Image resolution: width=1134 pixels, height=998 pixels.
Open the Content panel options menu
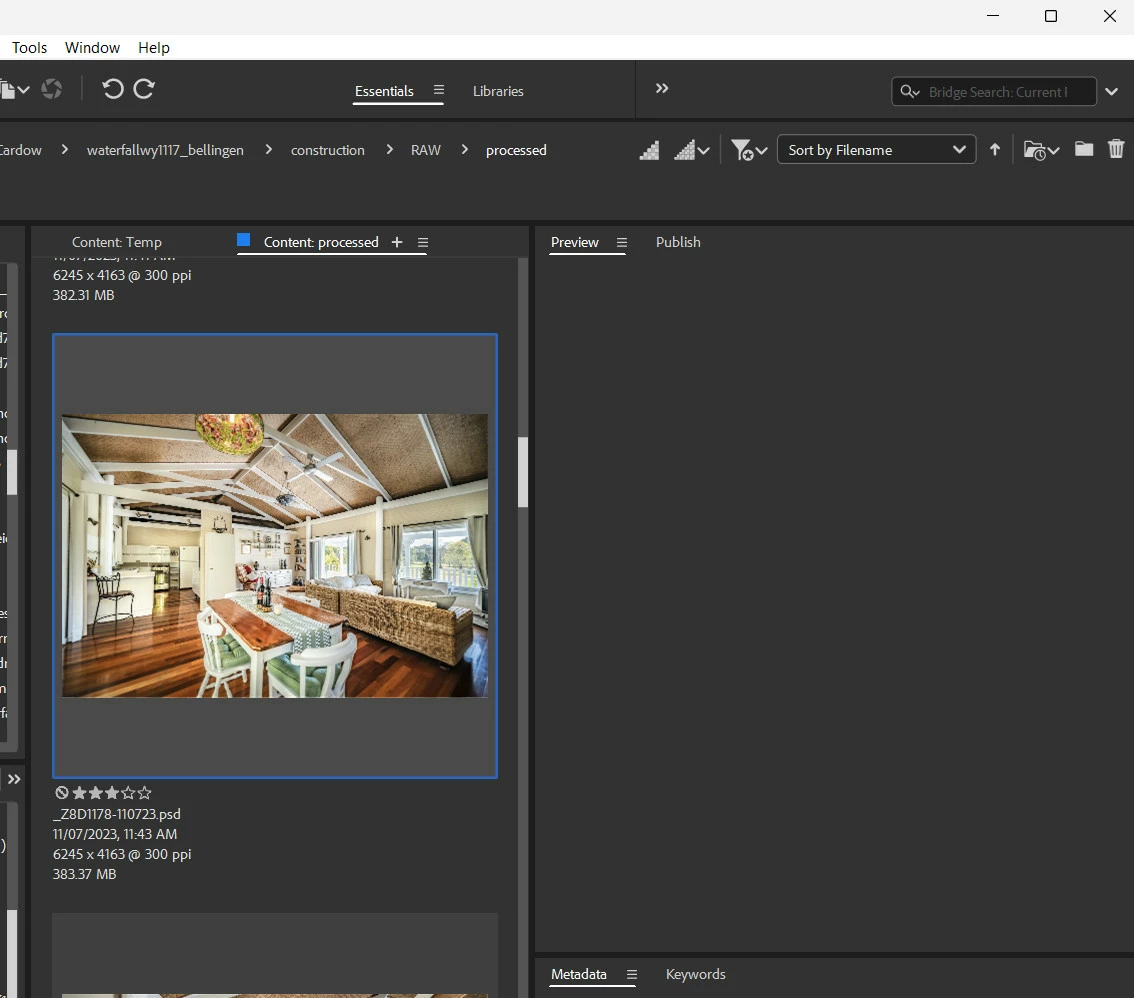tap(423, 243)
